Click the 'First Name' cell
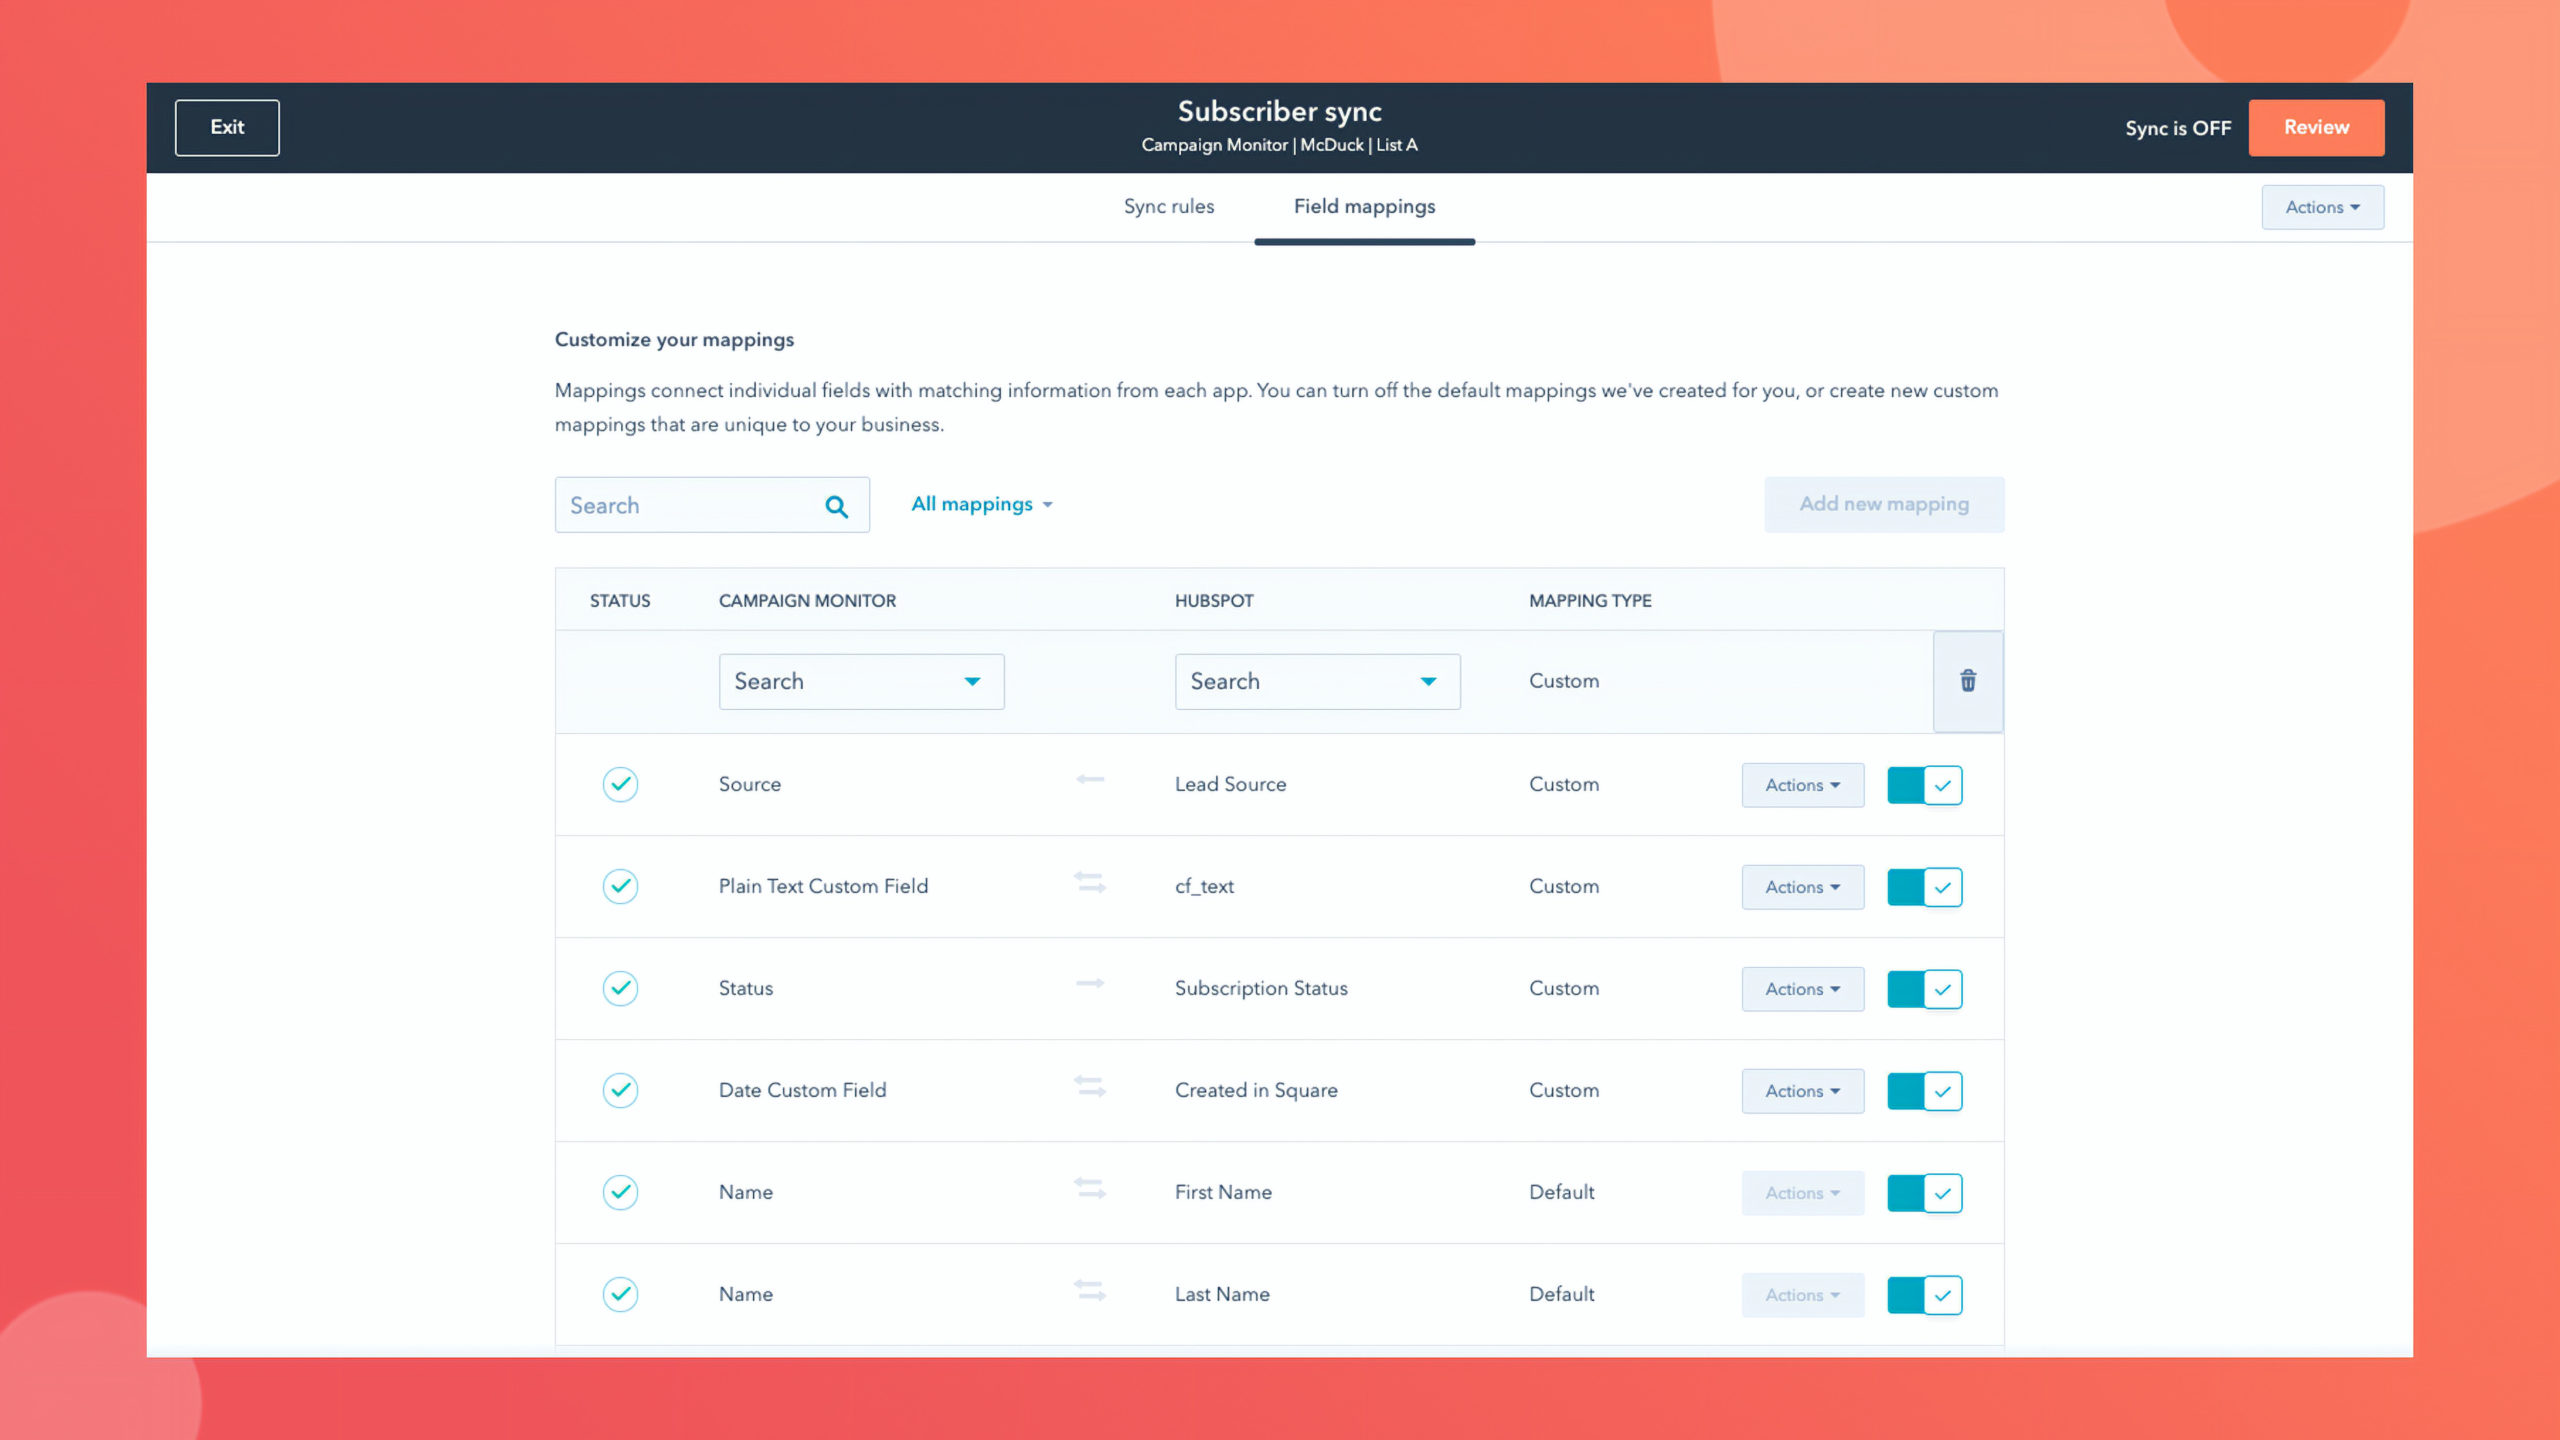Image resolution: width=2560 pixels, height=1440 pixels. tap(1223, 1193)
